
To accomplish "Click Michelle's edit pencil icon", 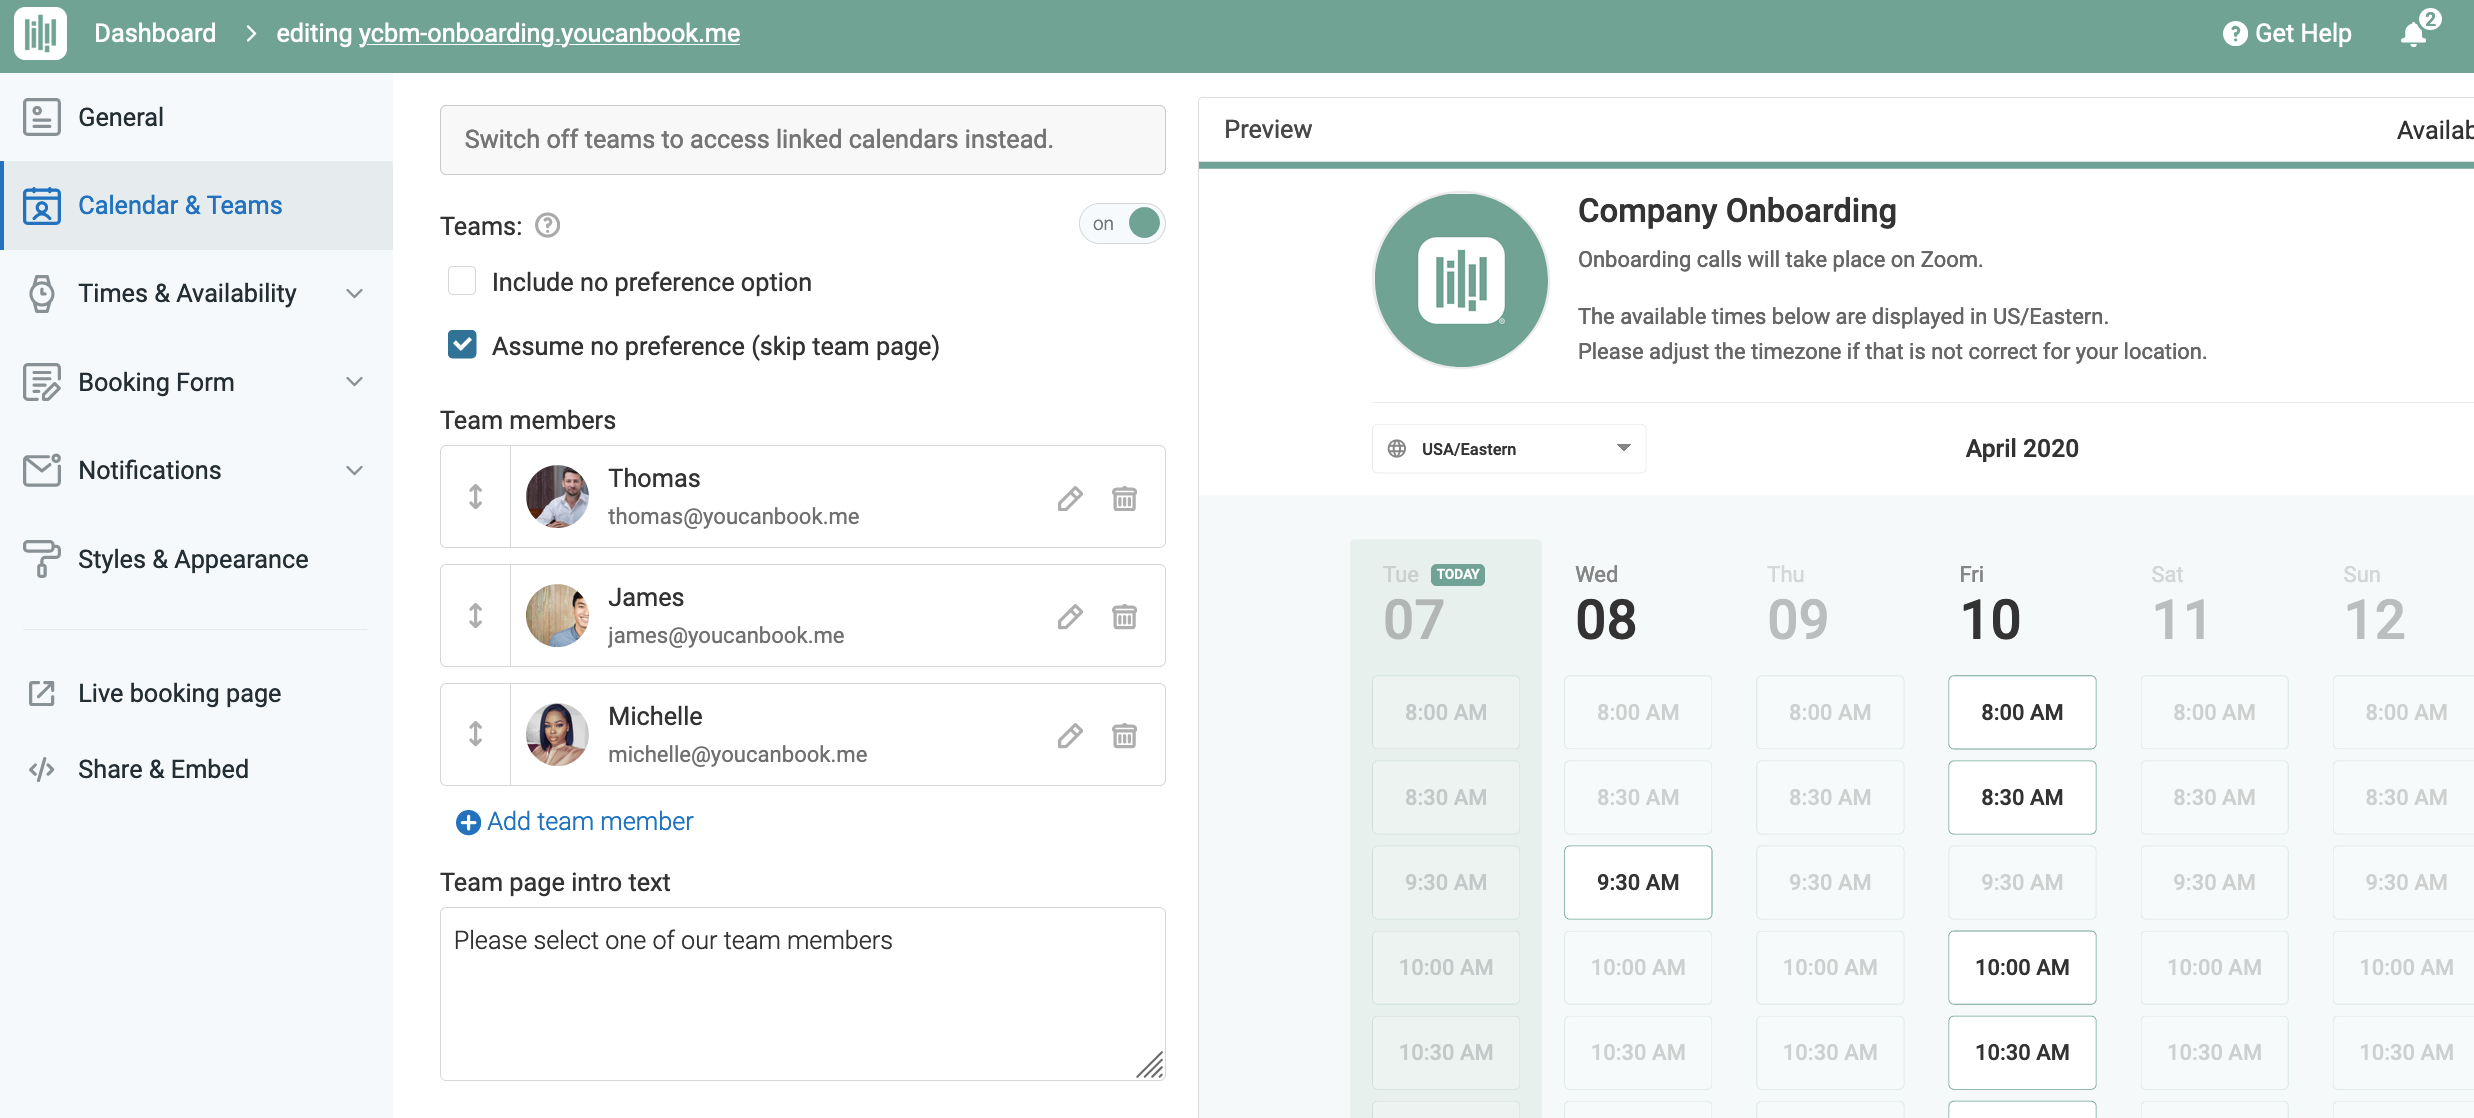I will [1070, 736].
